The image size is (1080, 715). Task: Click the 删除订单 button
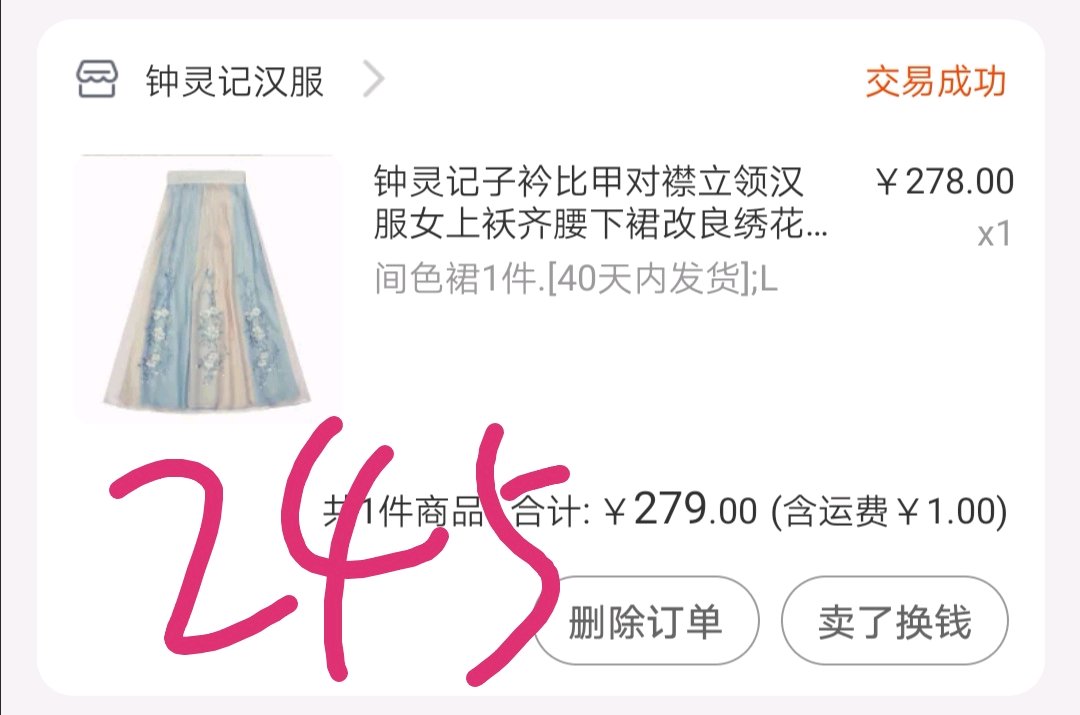pyautogui.click(x=646, y=621)
